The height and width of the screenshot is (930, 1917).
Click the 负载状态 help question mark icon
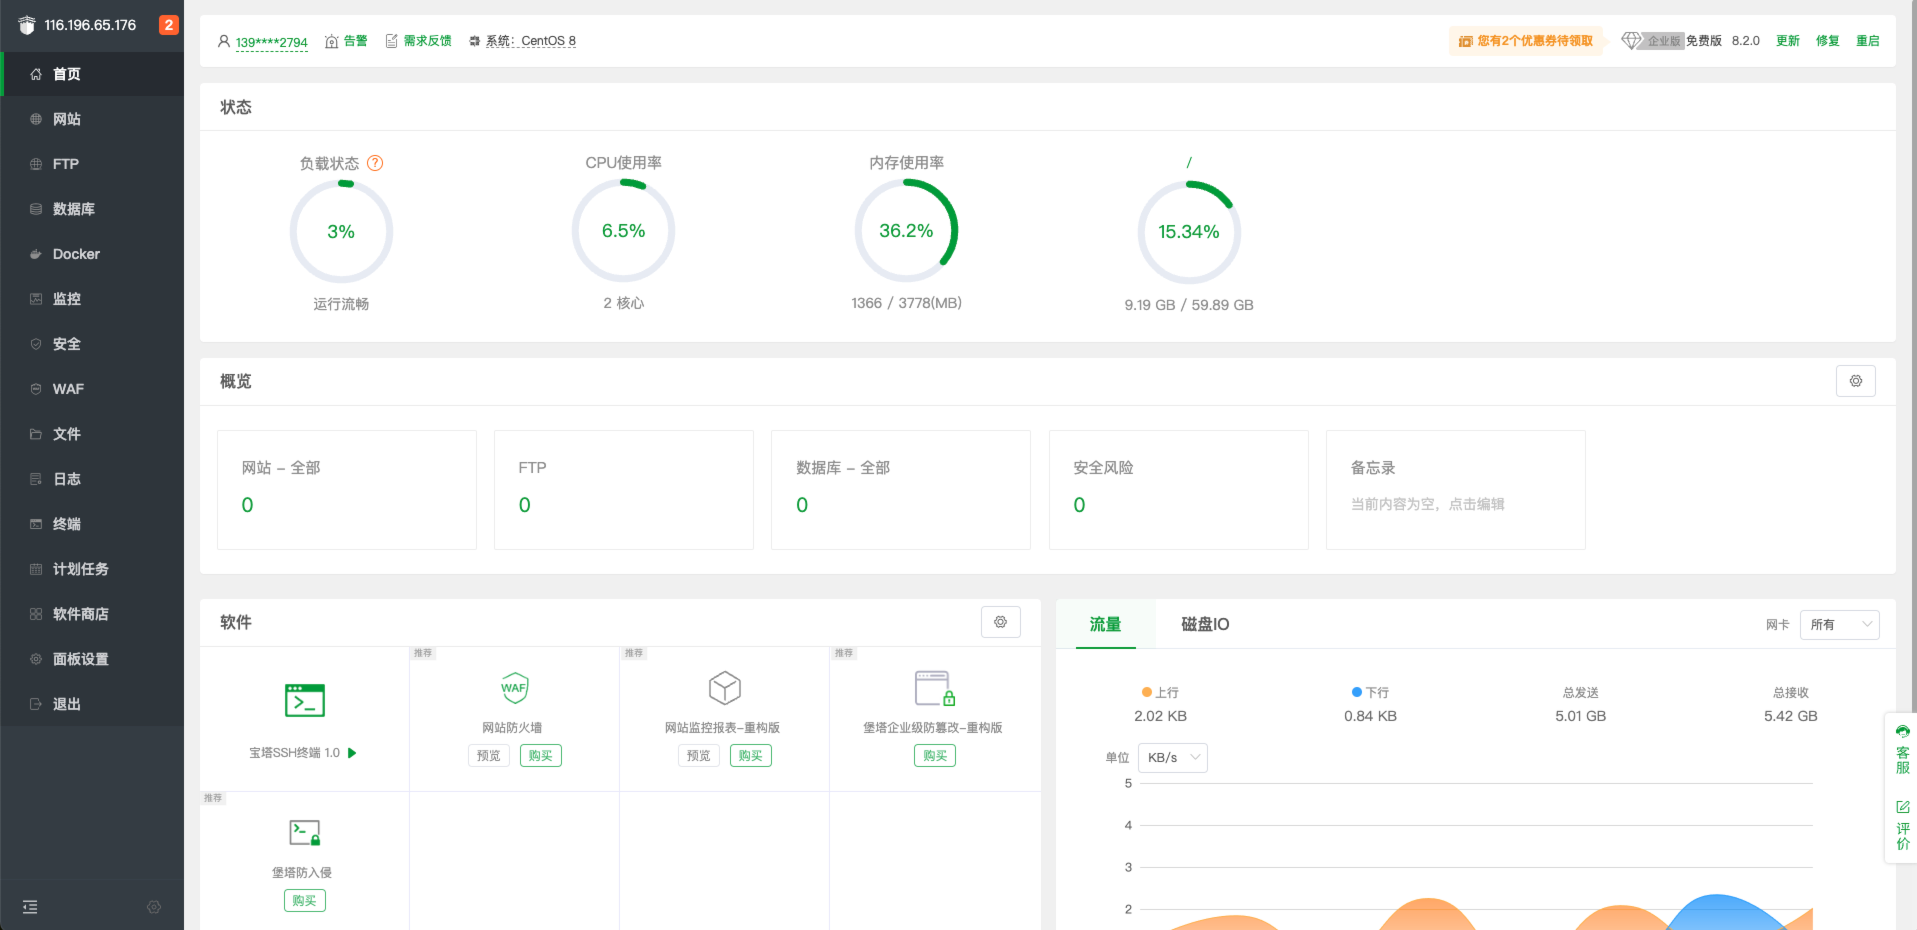[375, 163]
